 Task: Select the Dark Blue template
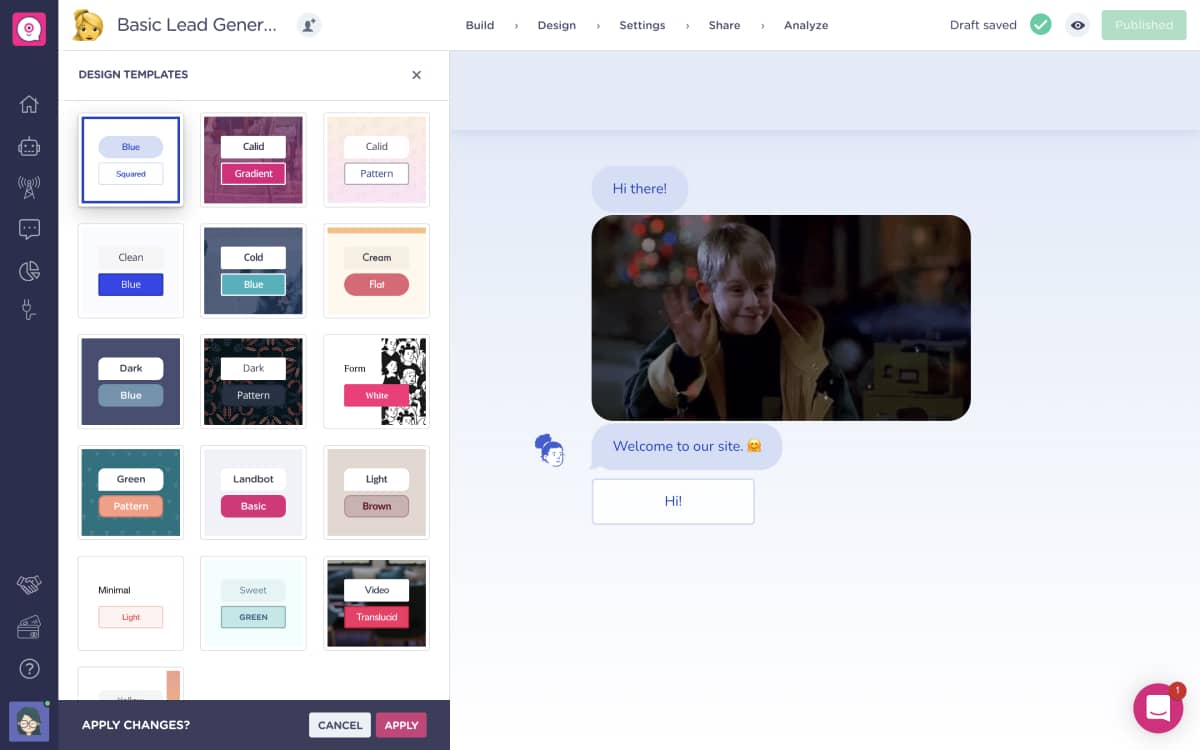click(131, 382)
